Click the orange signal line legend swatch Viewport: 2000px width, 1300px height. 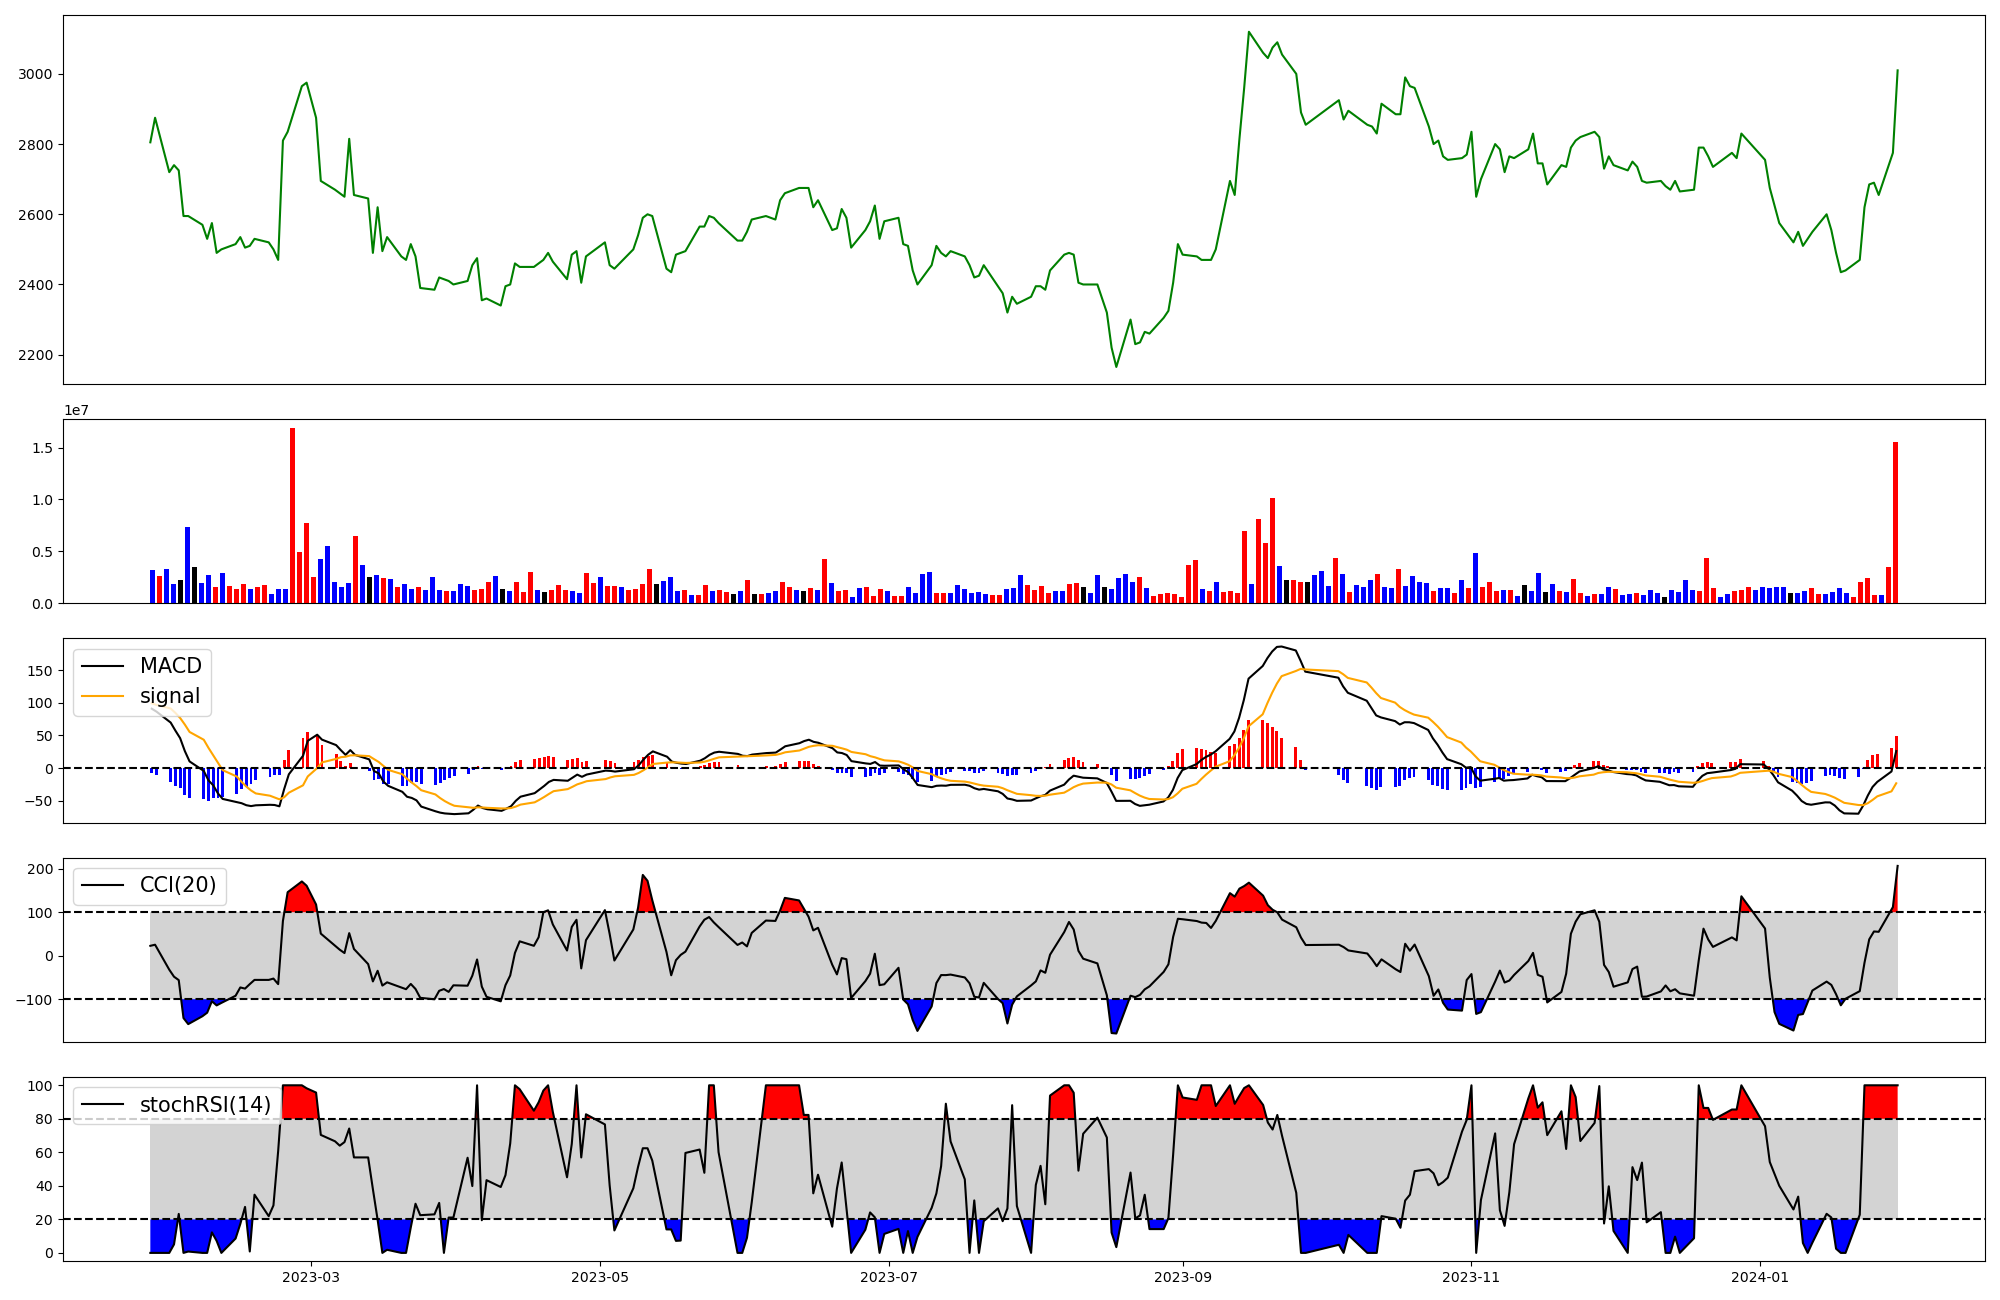click(x=103, y=696)
